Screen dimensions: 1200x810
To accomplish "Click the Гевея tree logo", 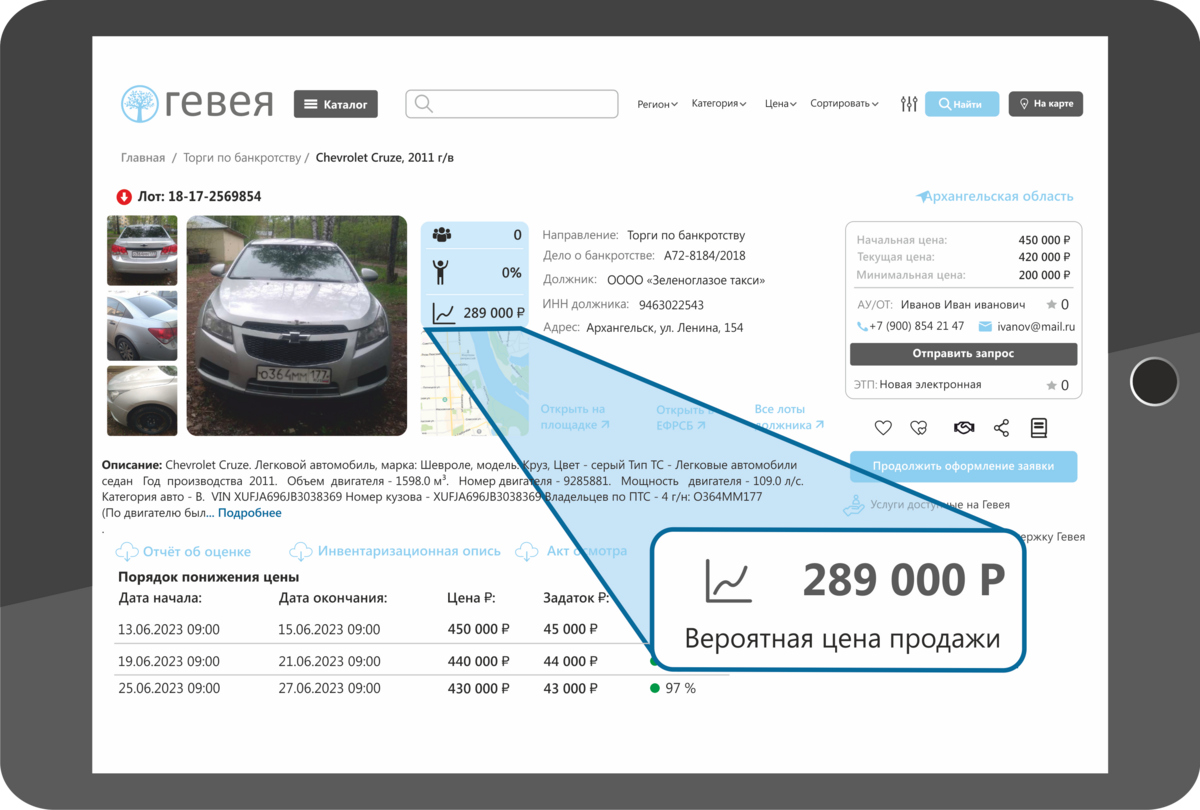I will (x=140, y=104).
